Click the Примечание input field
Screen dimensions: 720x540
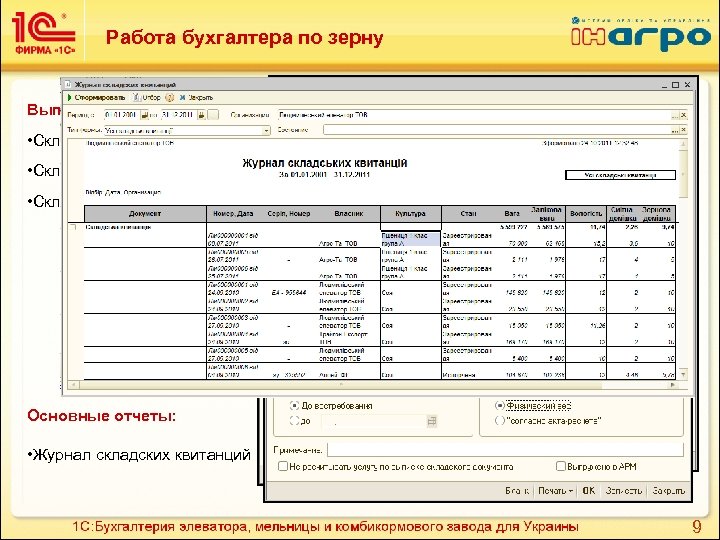(x=505, y=450)
